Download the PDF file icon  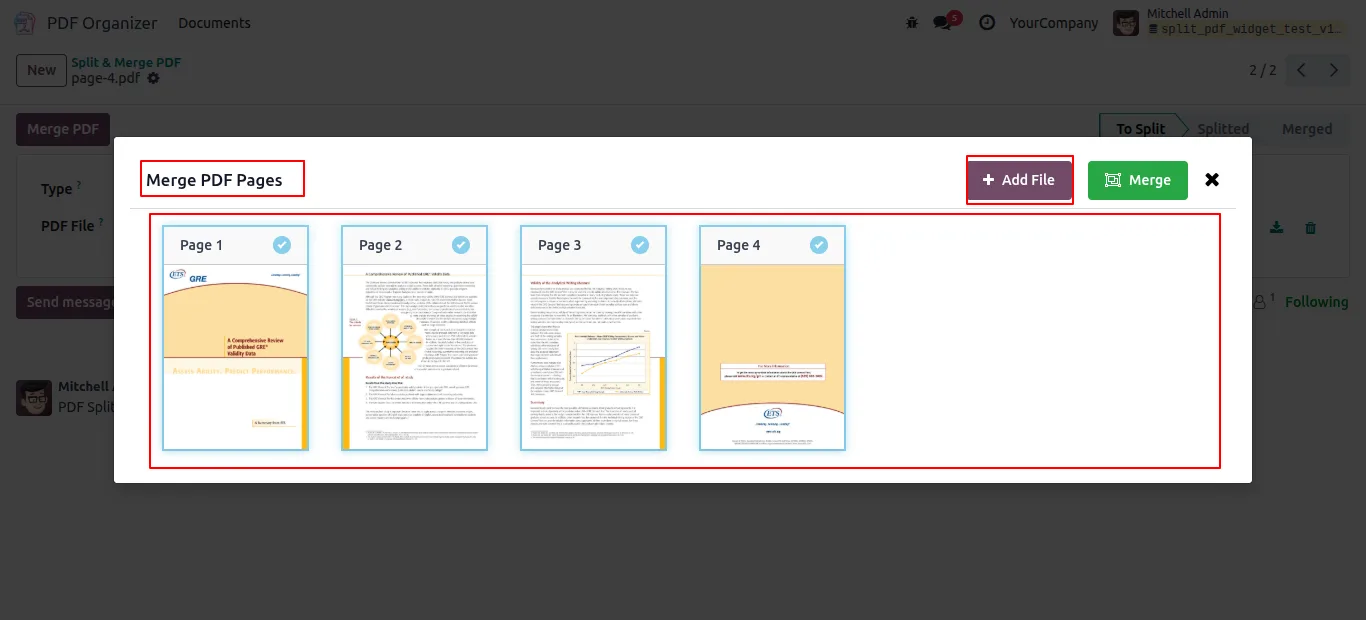pos(1276,228)
